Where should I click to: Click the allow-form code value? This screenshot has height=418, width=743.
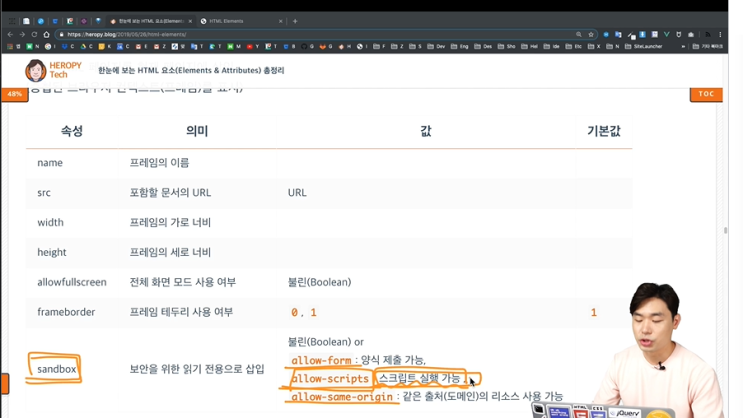pyautogui.click(x=321, y=360)
